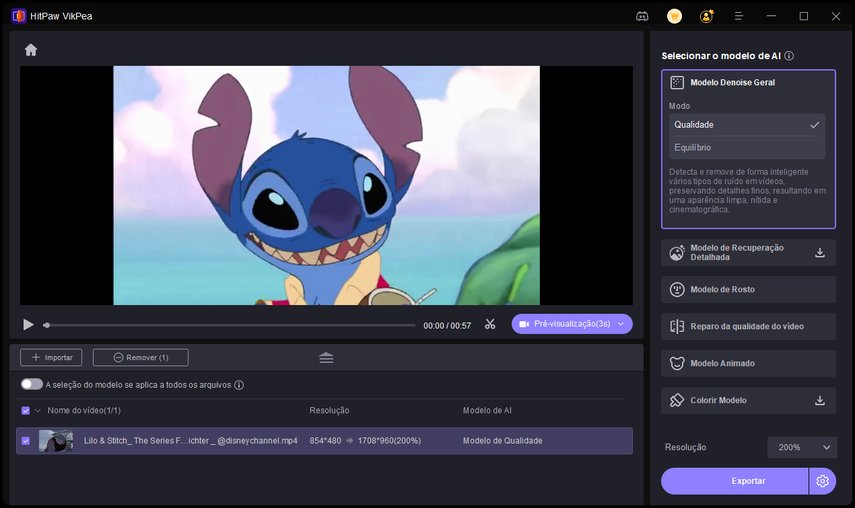
Task: Click the Modelo de Qualidade cell
Action: 502,440
